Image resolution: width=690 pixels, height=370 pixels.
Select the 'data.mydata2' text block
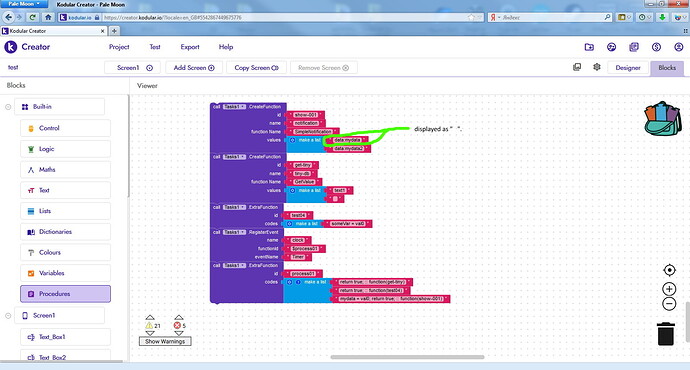click(349, 148)
